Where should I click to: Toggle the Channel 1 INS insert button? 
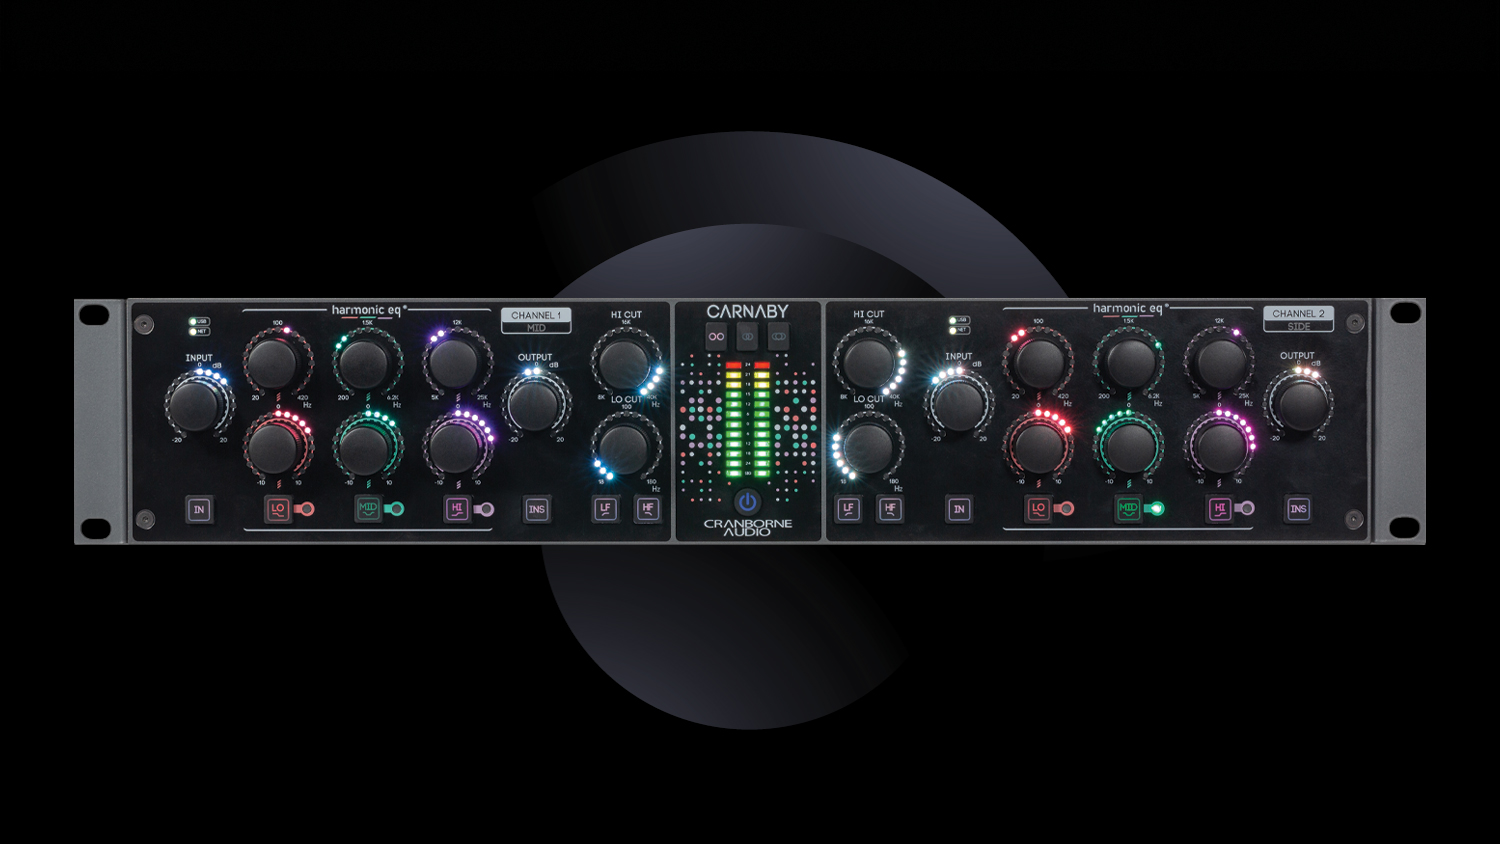[x=537, y=510]
